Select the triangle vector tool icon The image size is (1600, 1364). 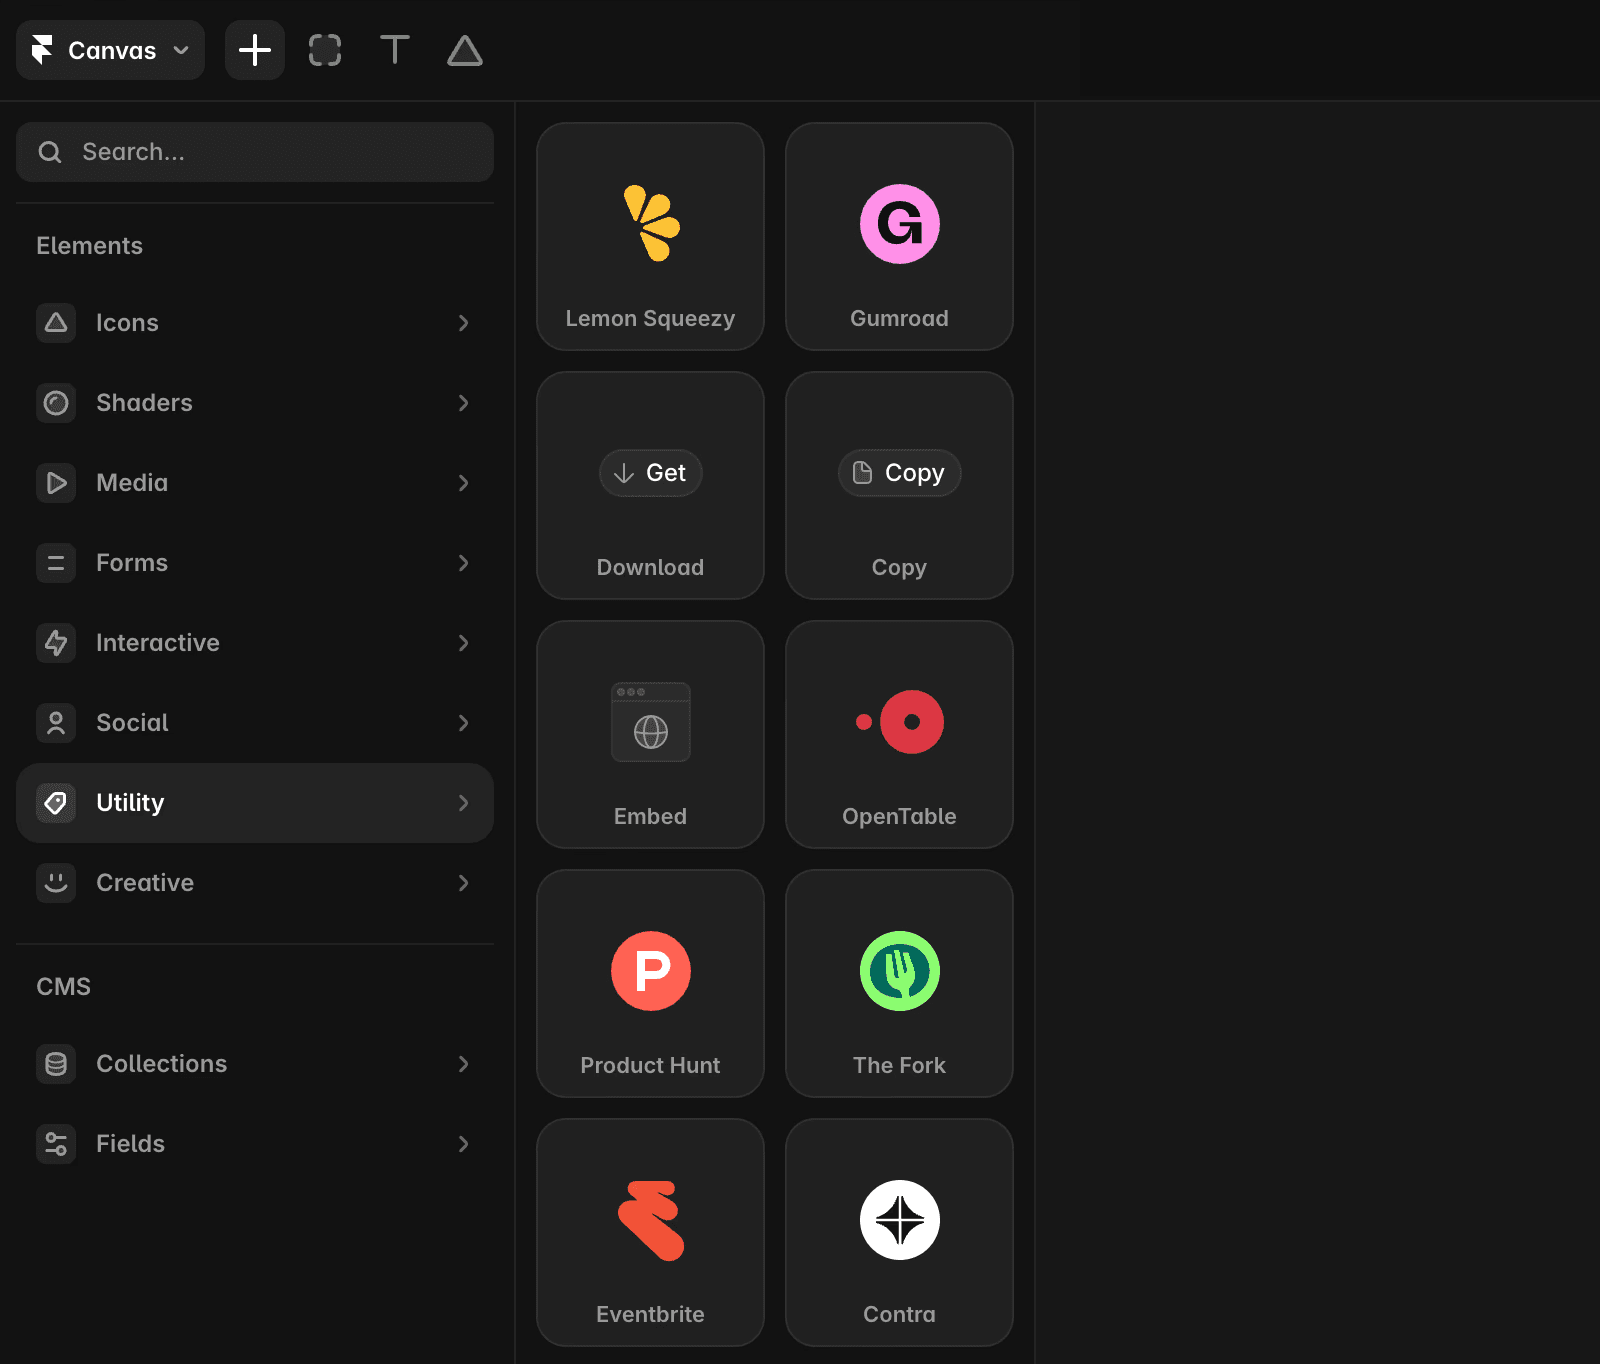click(x=465, y=50)
